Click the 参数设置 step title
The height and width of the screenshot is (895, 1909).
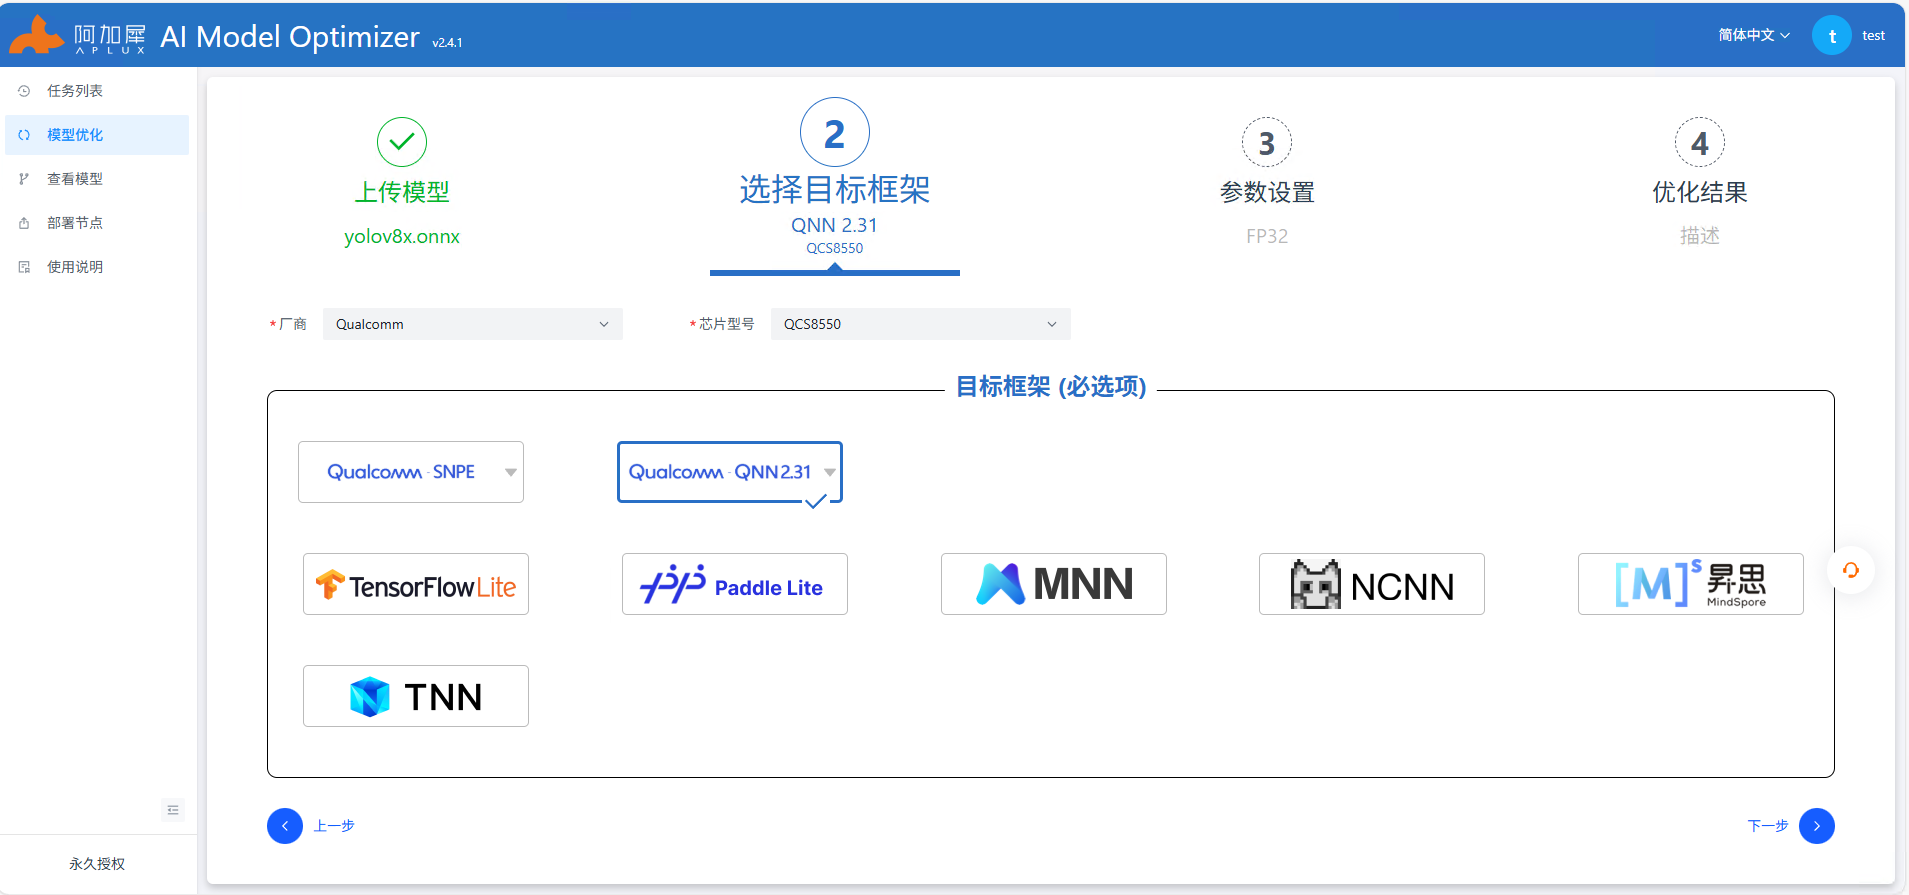pos(1267,192)
